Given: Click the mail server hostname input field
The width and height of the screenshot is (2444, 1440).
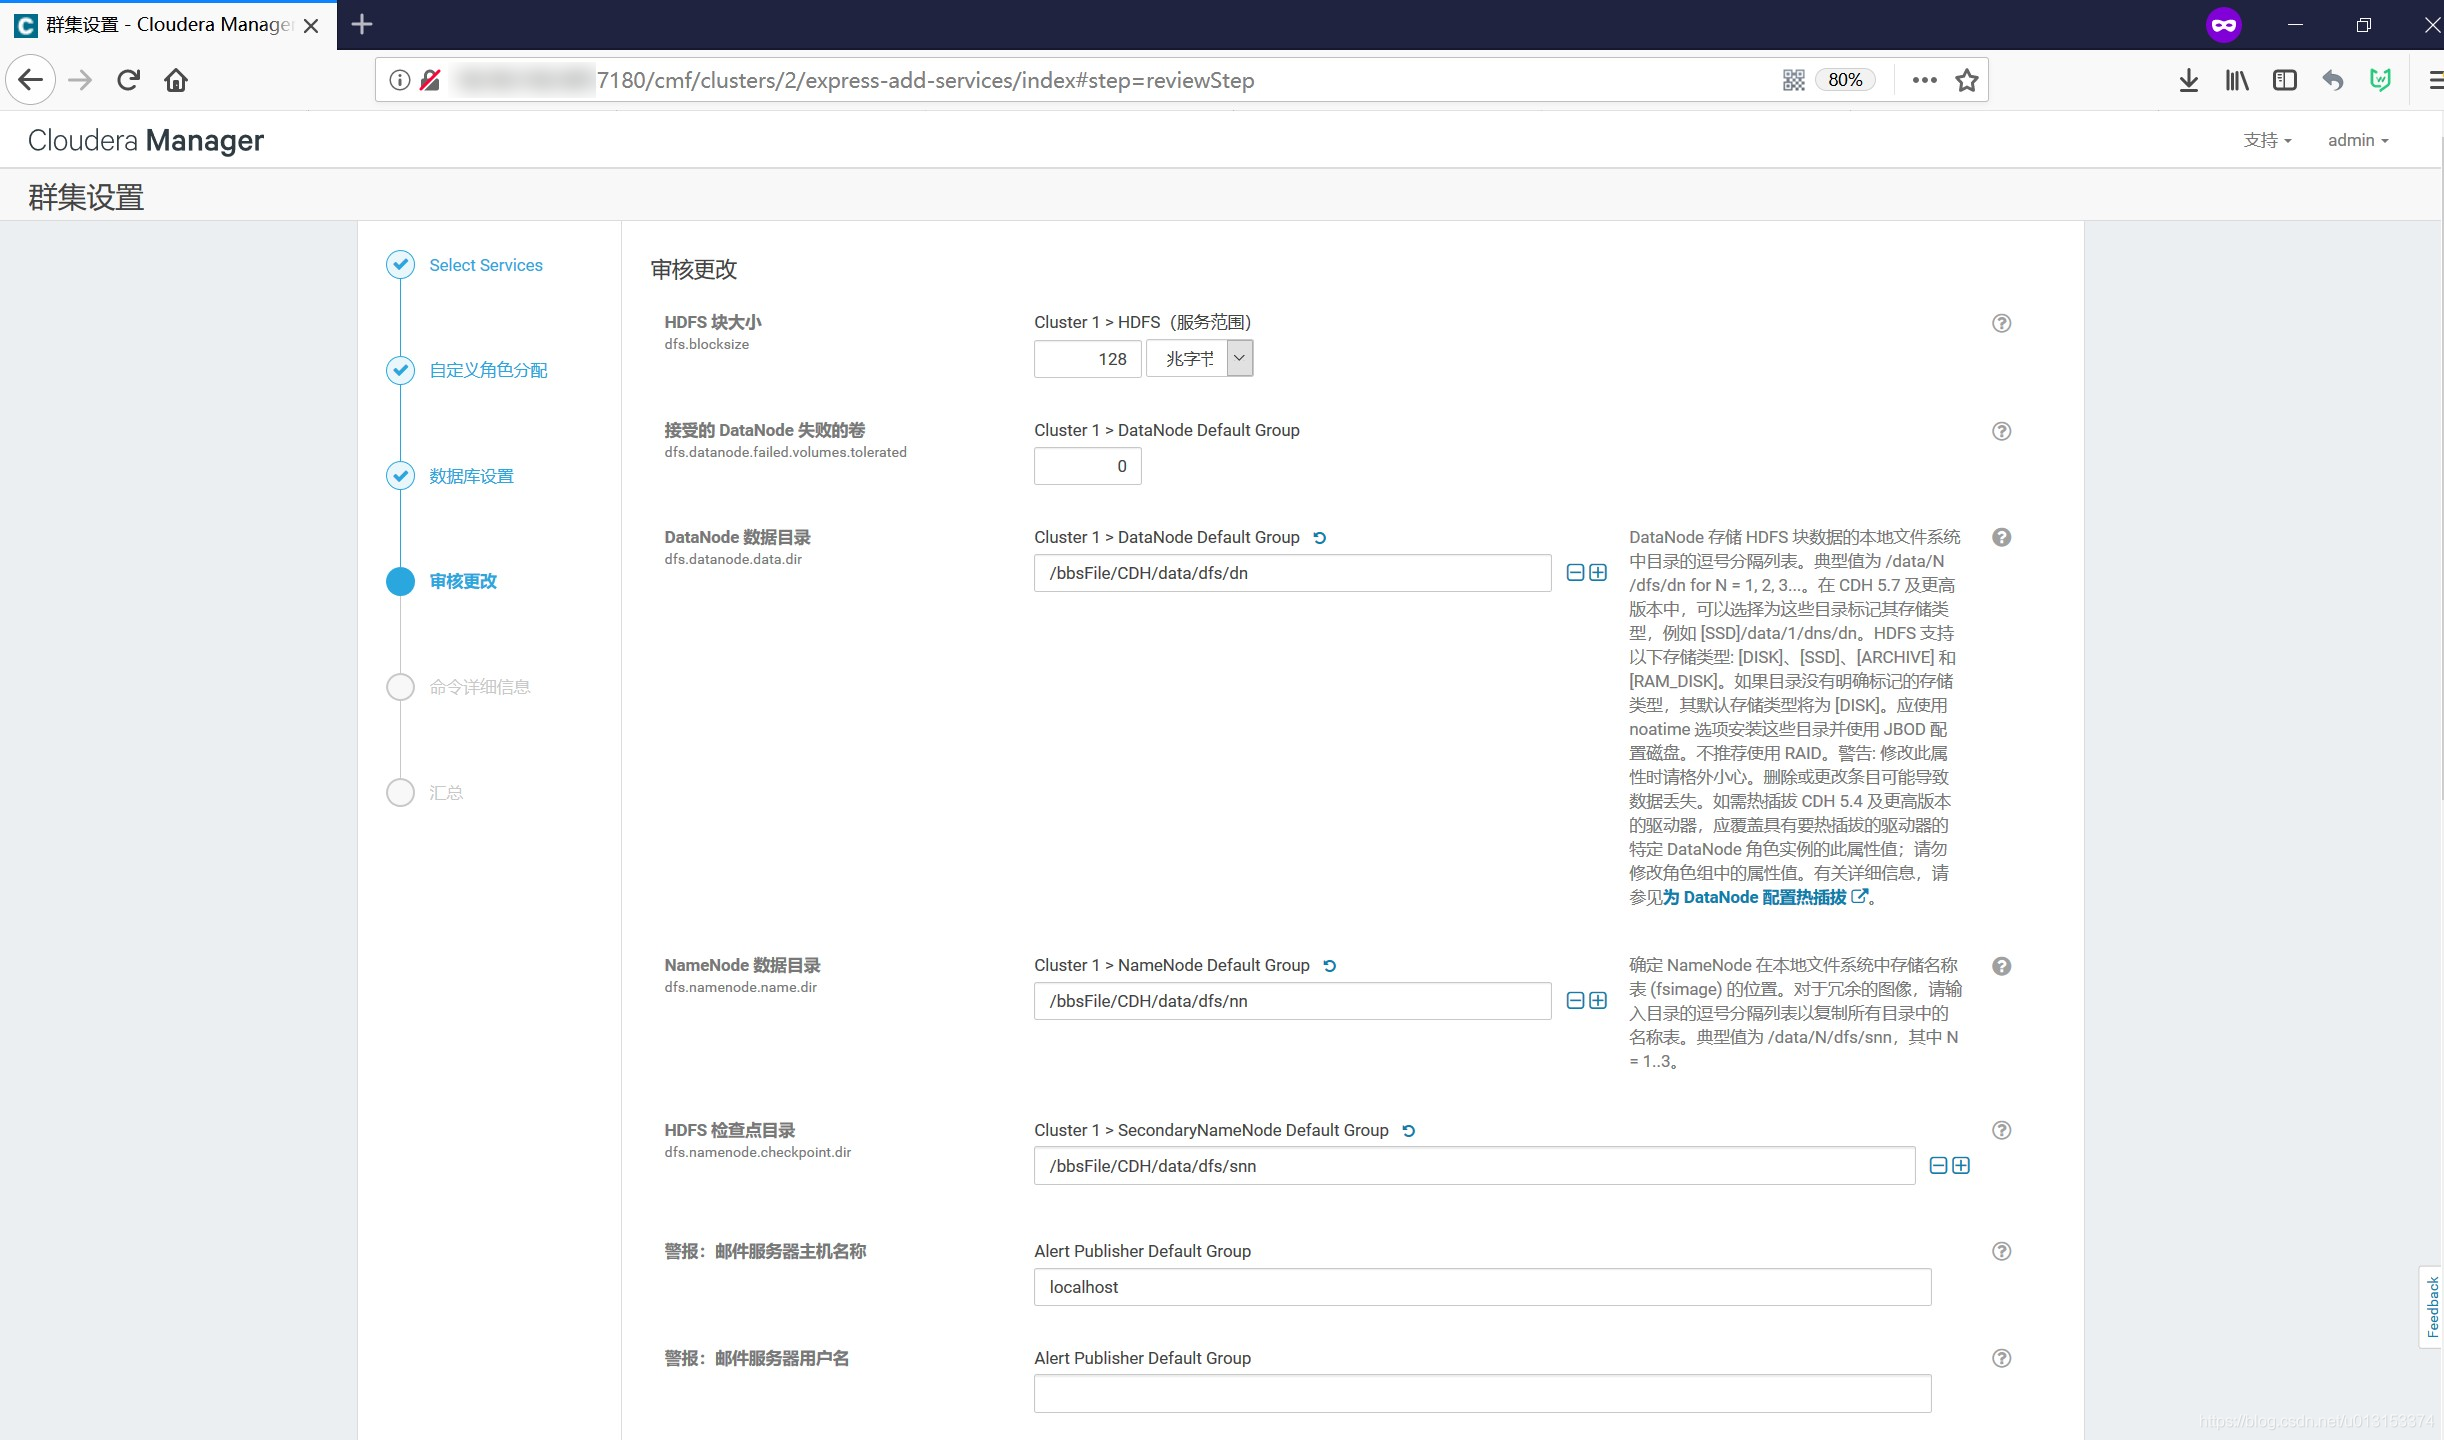Looking at the screenshot, I should click(1481, 1287).
